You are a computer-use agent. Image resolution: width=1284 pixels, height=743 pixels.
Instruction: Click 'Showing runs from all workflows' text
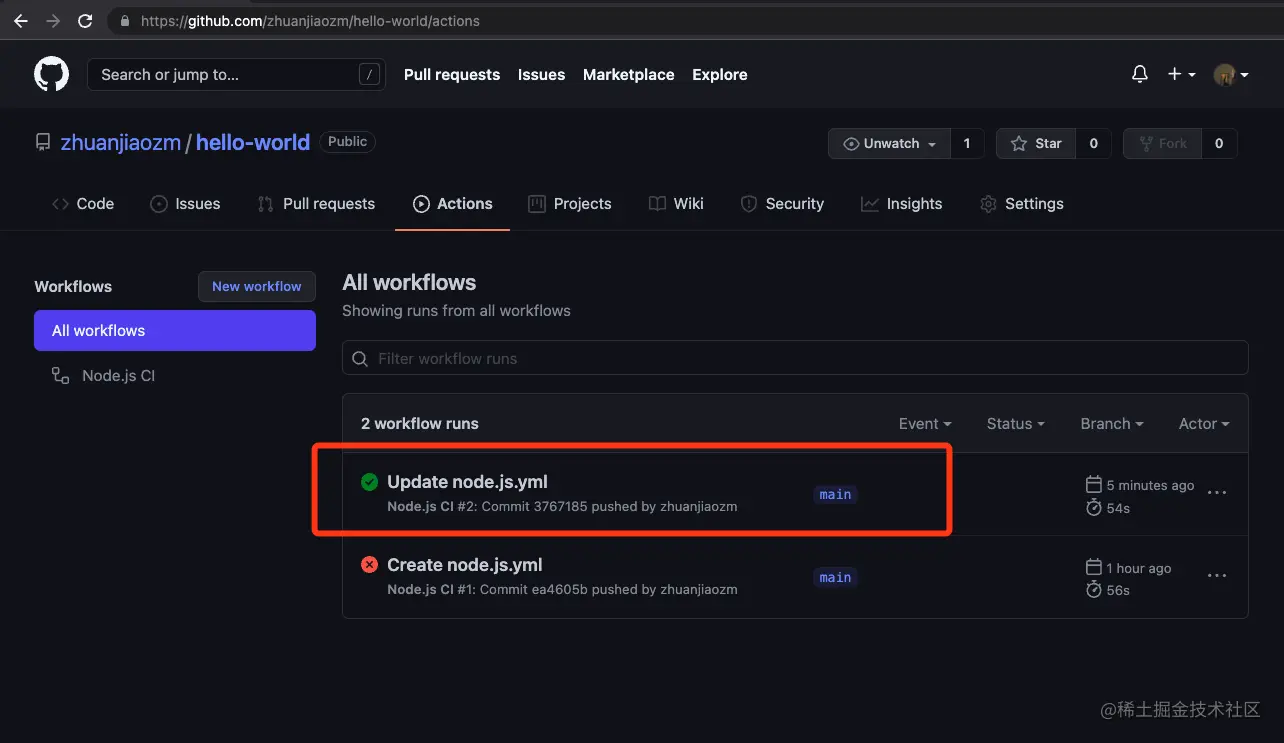click(x=456, y=311)
